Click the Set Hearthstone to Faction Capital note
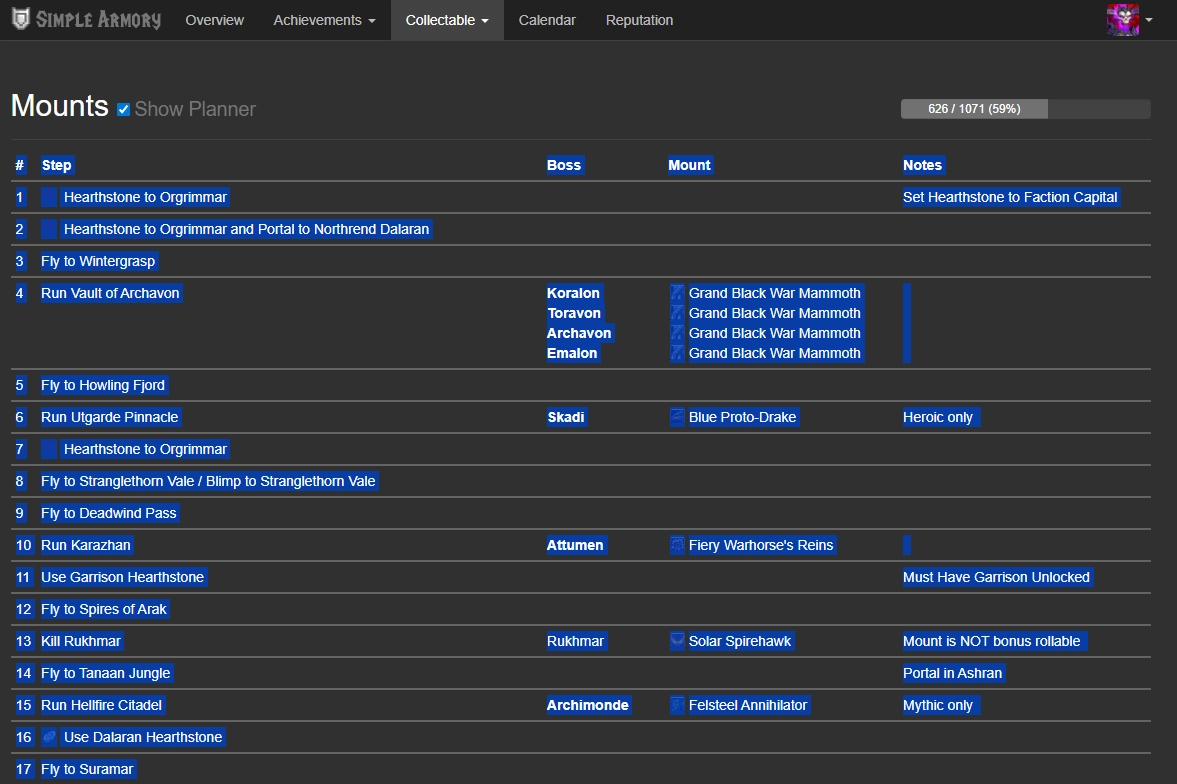Screen dimensions: 1177x784 pyautogui.click(x=1010, y=198)
